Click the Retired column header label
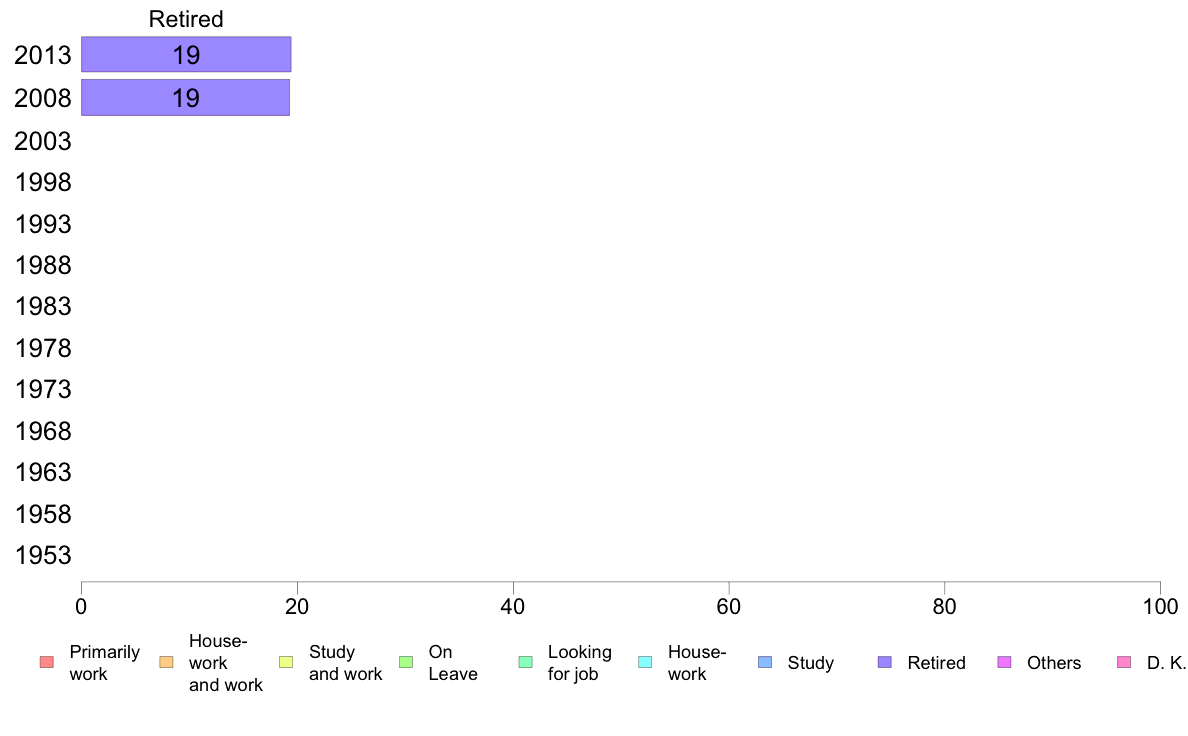Screen dimensions: 1188x736 click(x=186, y=19)
